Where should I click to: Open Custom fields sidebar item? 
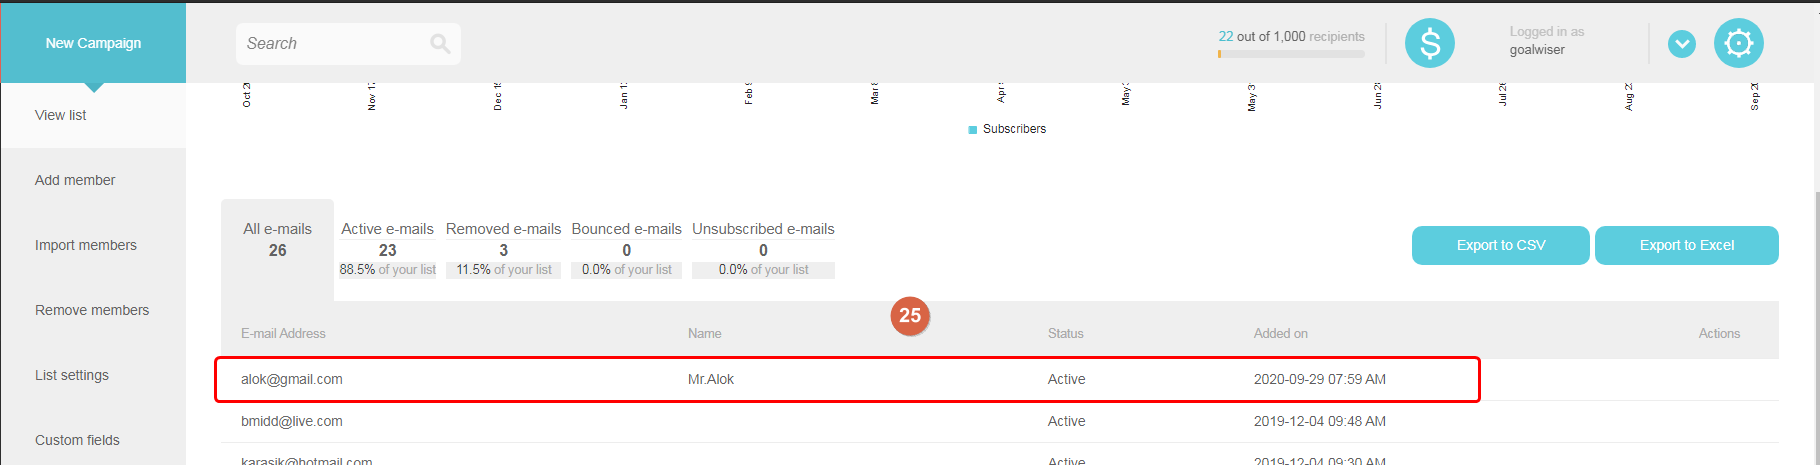[77, 440]
